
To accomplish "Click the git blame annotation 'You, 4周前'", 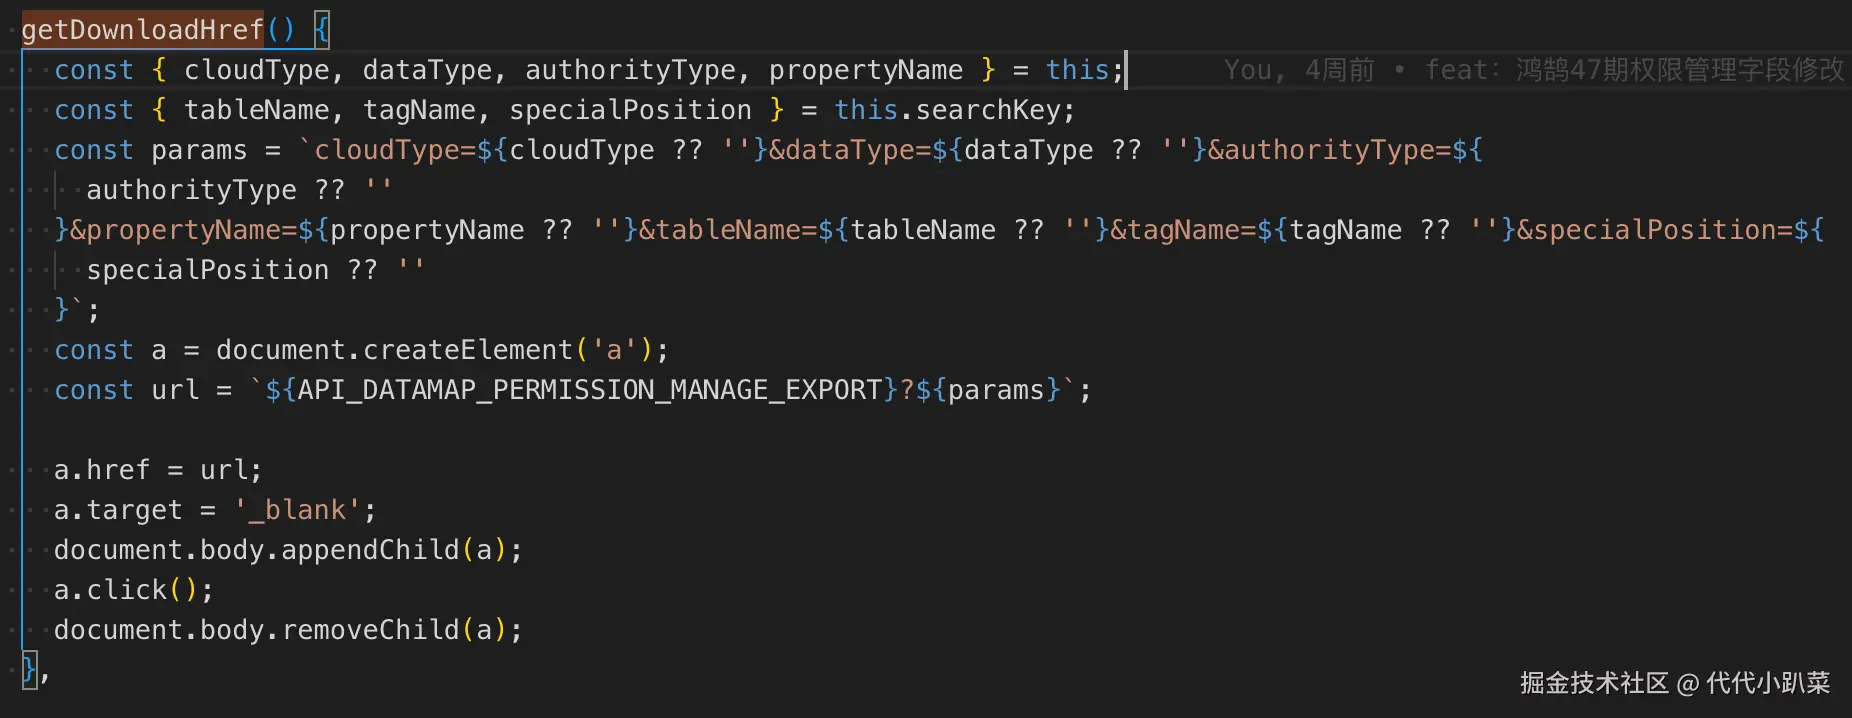I will click(1299, 70).
